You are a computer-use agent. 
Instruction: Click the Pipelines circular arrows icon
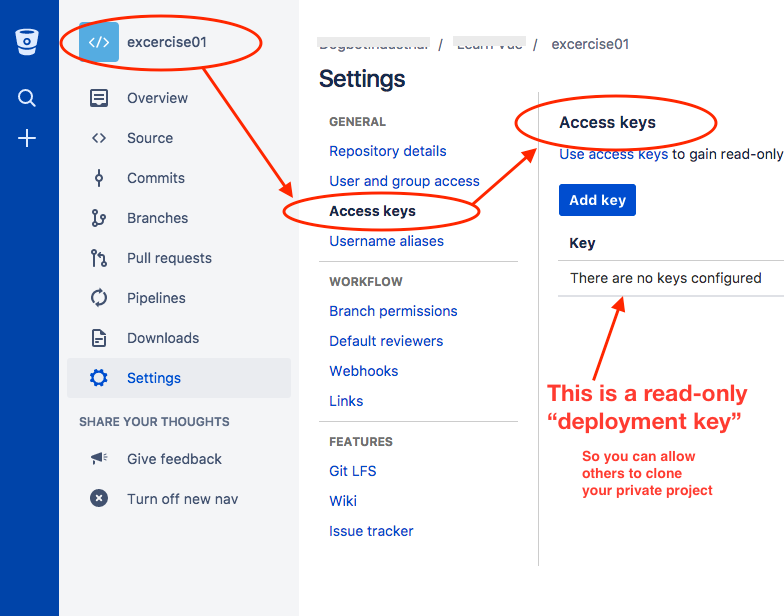coord(98,298)
